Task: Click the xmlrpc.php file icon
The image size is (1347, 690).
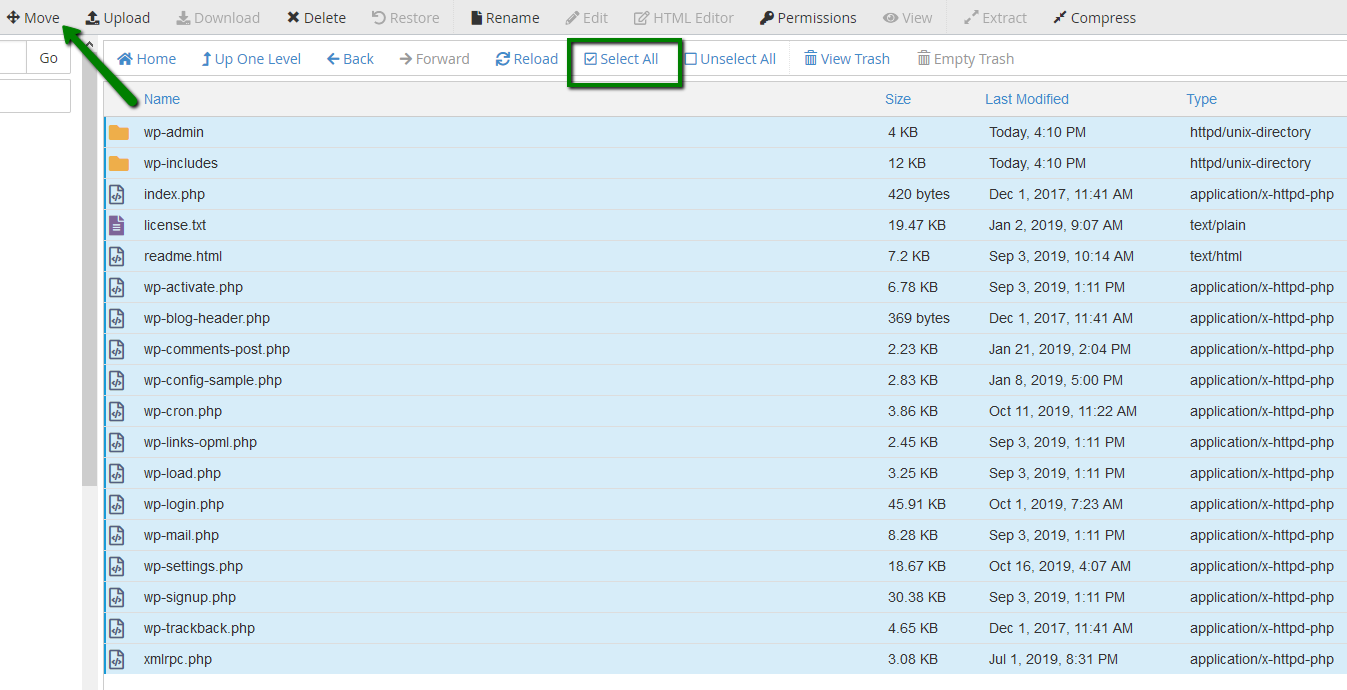Action: (x=117, y=659)
